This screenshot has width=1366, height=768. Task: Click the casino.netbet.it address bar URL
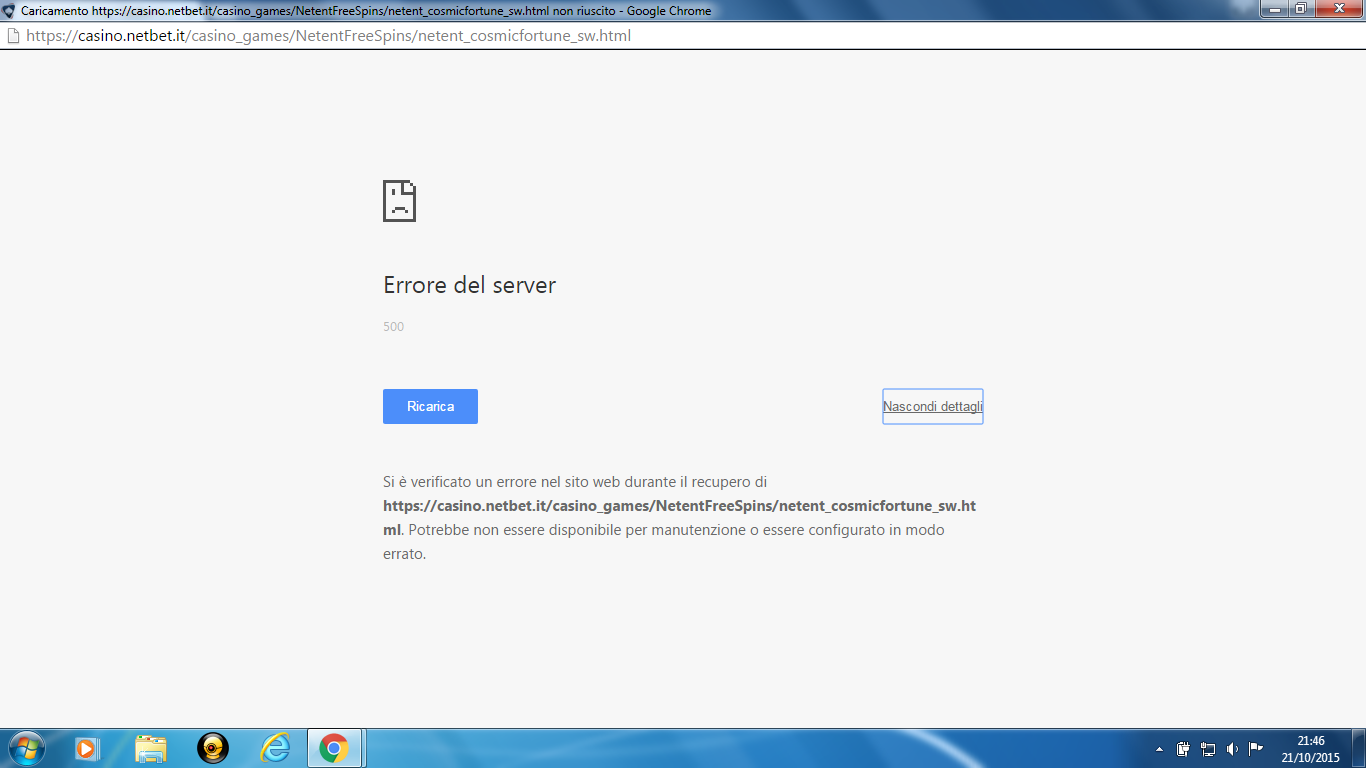click(328, 36)
